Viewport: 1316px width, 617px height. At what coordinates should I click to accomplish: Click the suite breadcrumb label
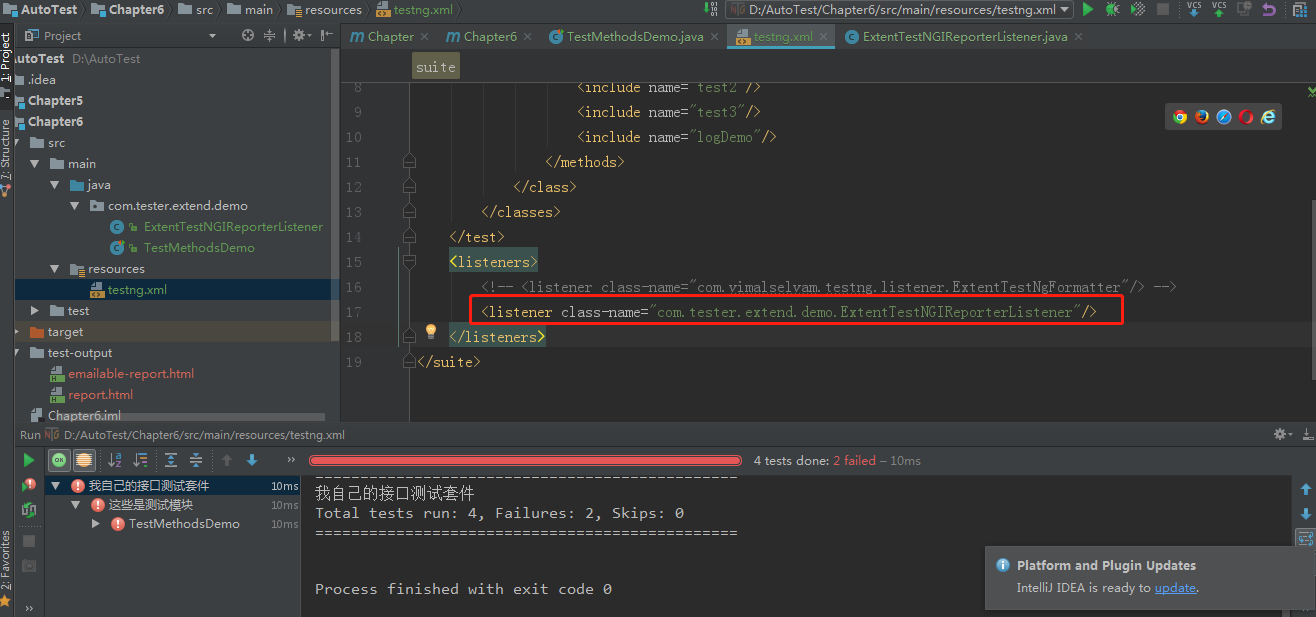tap(436, 67)
